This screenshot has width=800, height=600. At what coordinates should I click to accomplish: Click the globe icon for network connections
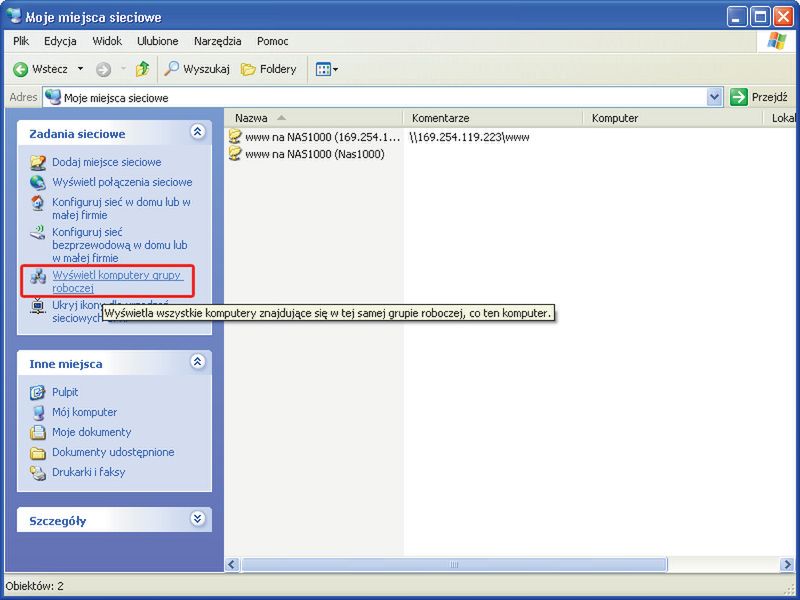37,182
